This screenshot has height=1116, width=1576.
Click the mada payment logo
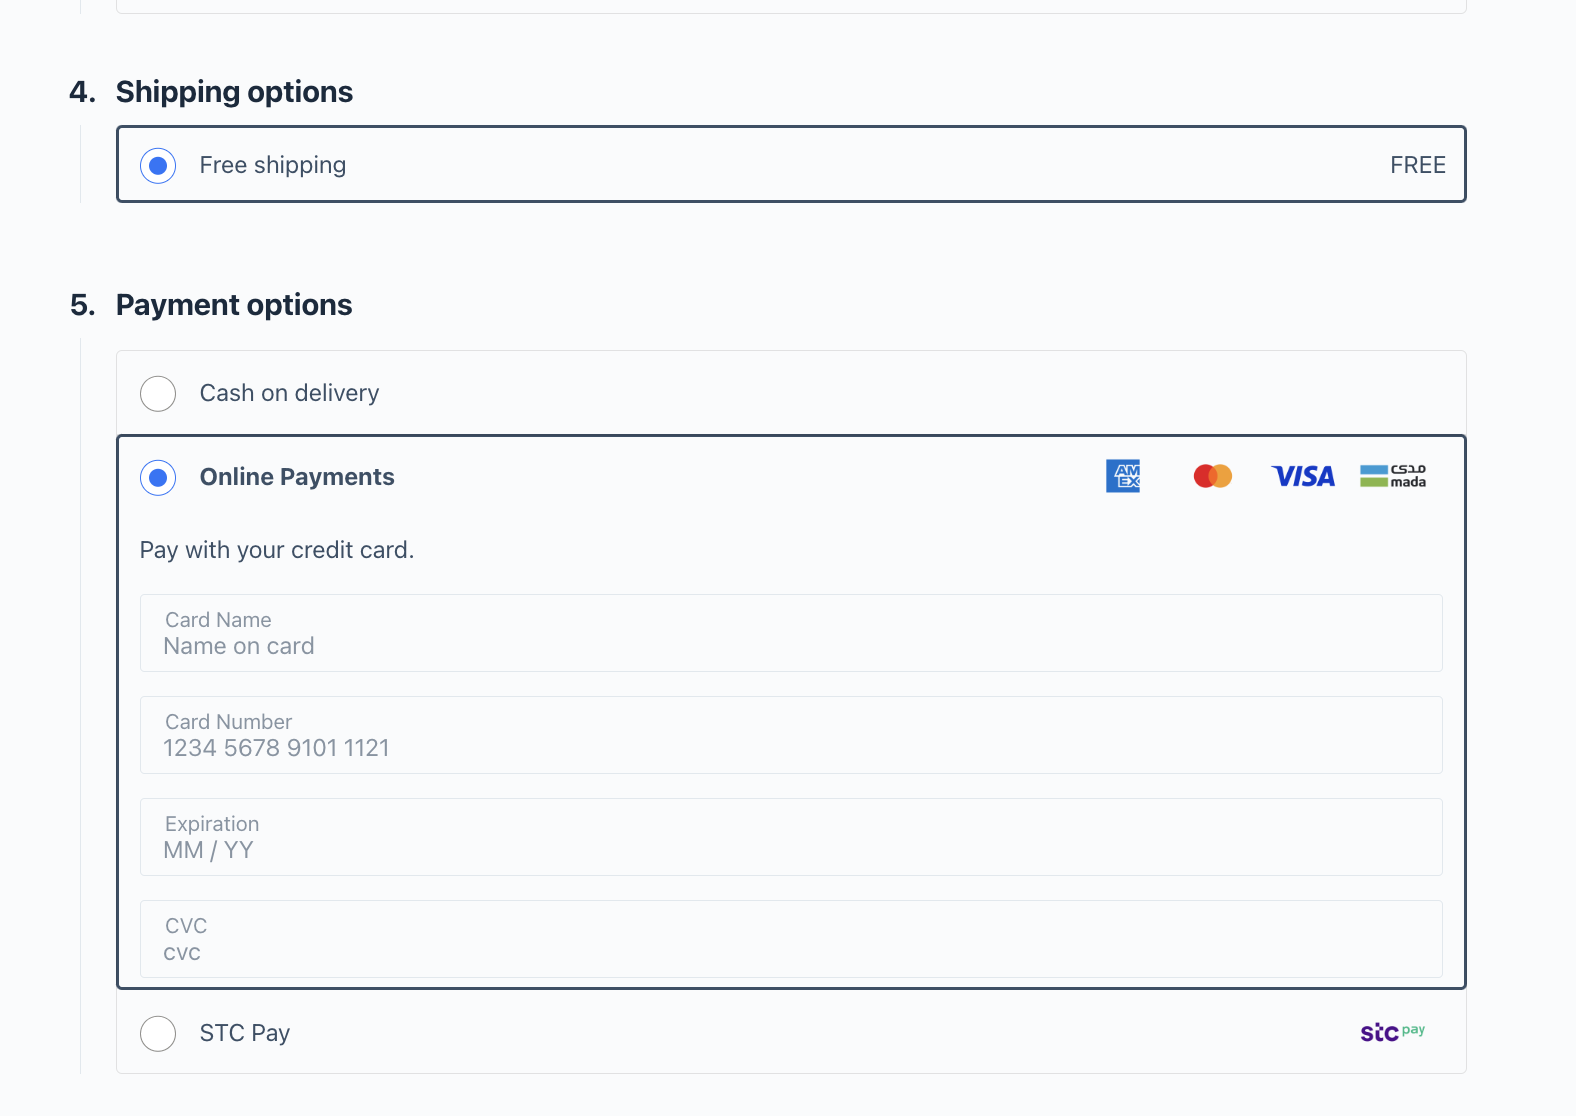(x=1392, y=476)
